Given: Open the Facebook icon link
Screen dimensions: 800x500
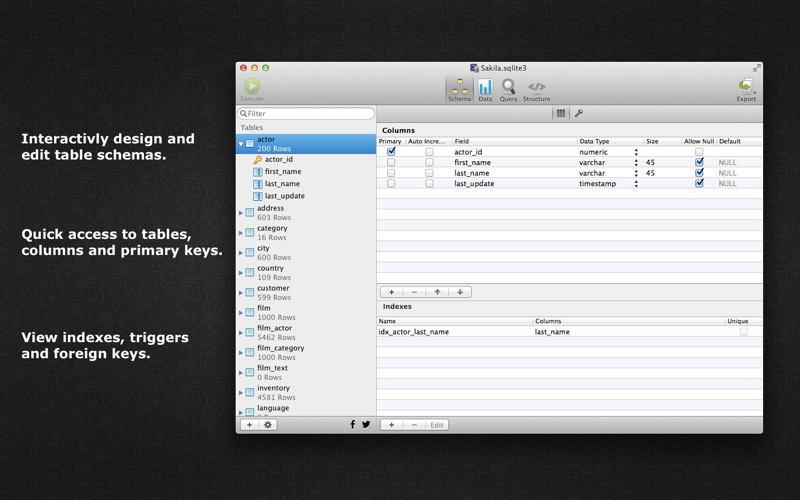Looking at the screenshot, I should click(353, 424).
